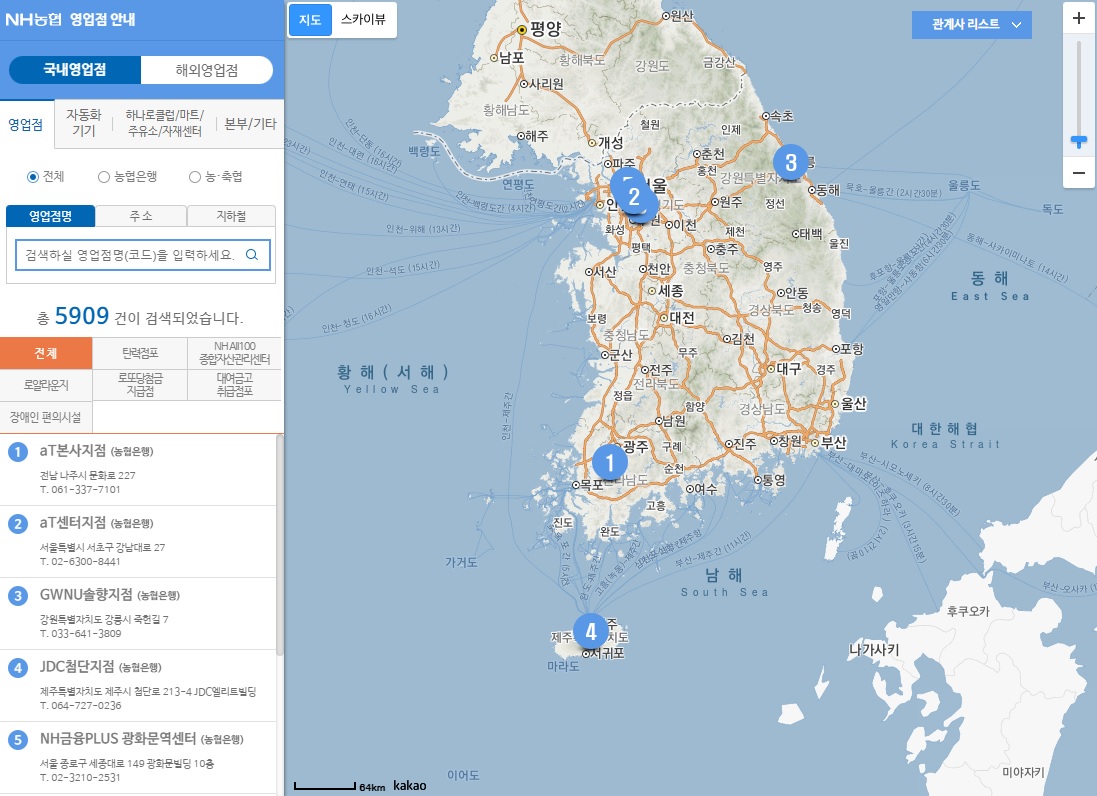Open the aT본사지점 branch entry
The width and height of the screenshot is (1097, 796).
[x=138, y=469]
